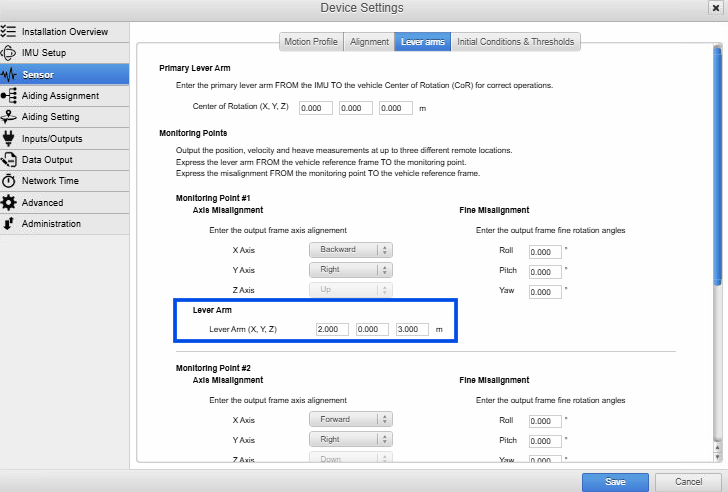
Task: Click the Inputs/Outputs plug icon
Action: tap(9, 138)
